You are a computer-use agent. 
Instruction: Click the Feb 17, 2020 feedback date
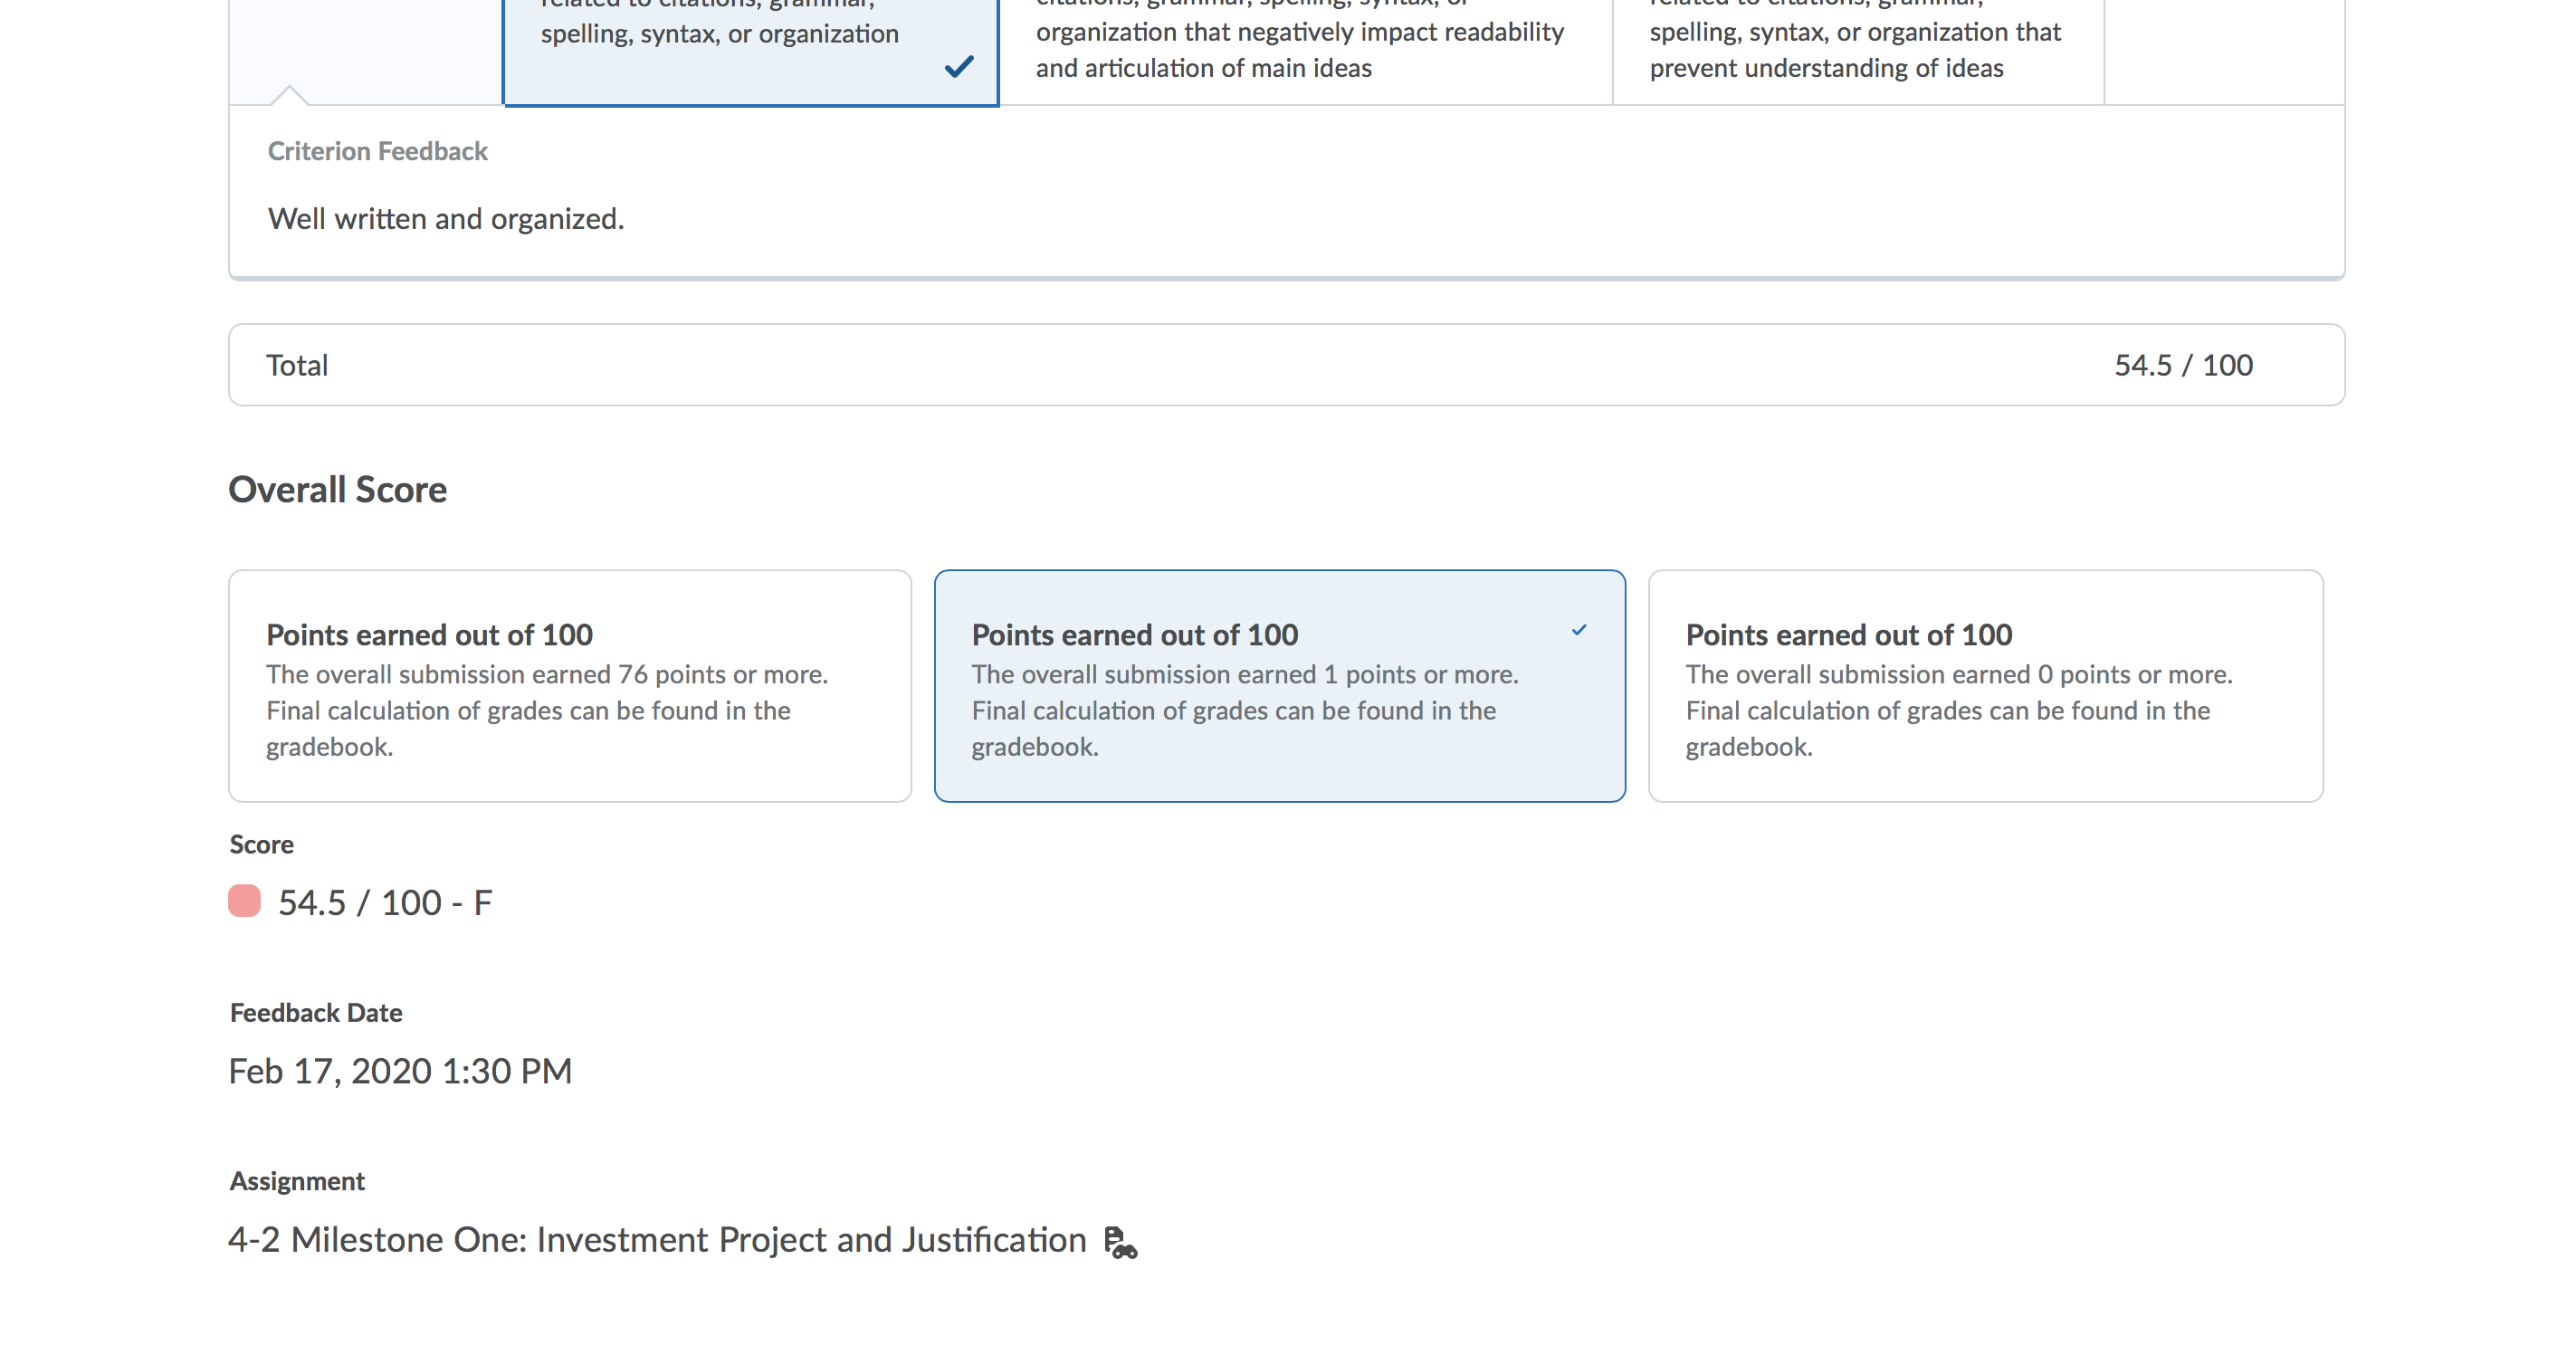click(400, 1071)
